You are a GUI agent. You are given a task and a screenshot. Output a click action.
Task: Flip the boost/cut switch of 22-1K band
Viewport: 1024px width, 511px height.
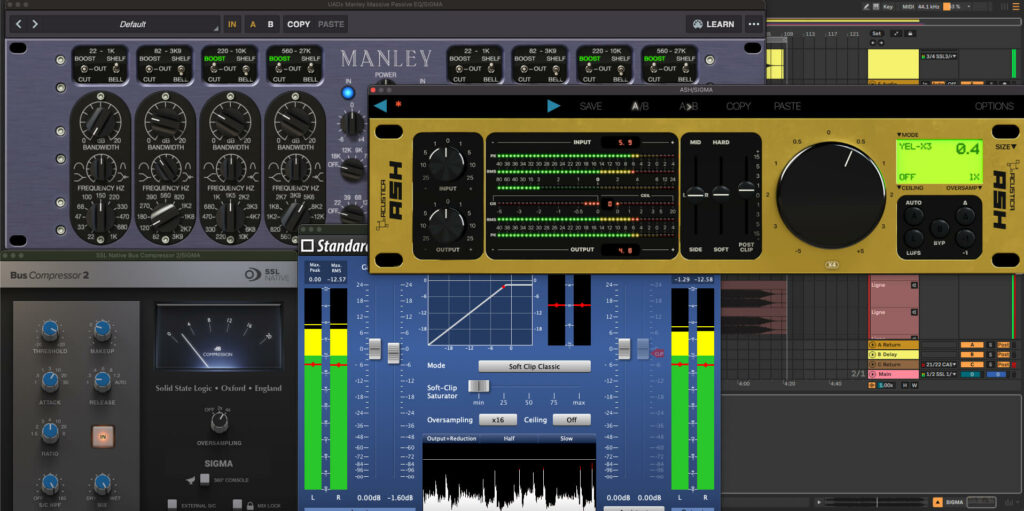tap(82, 69)
